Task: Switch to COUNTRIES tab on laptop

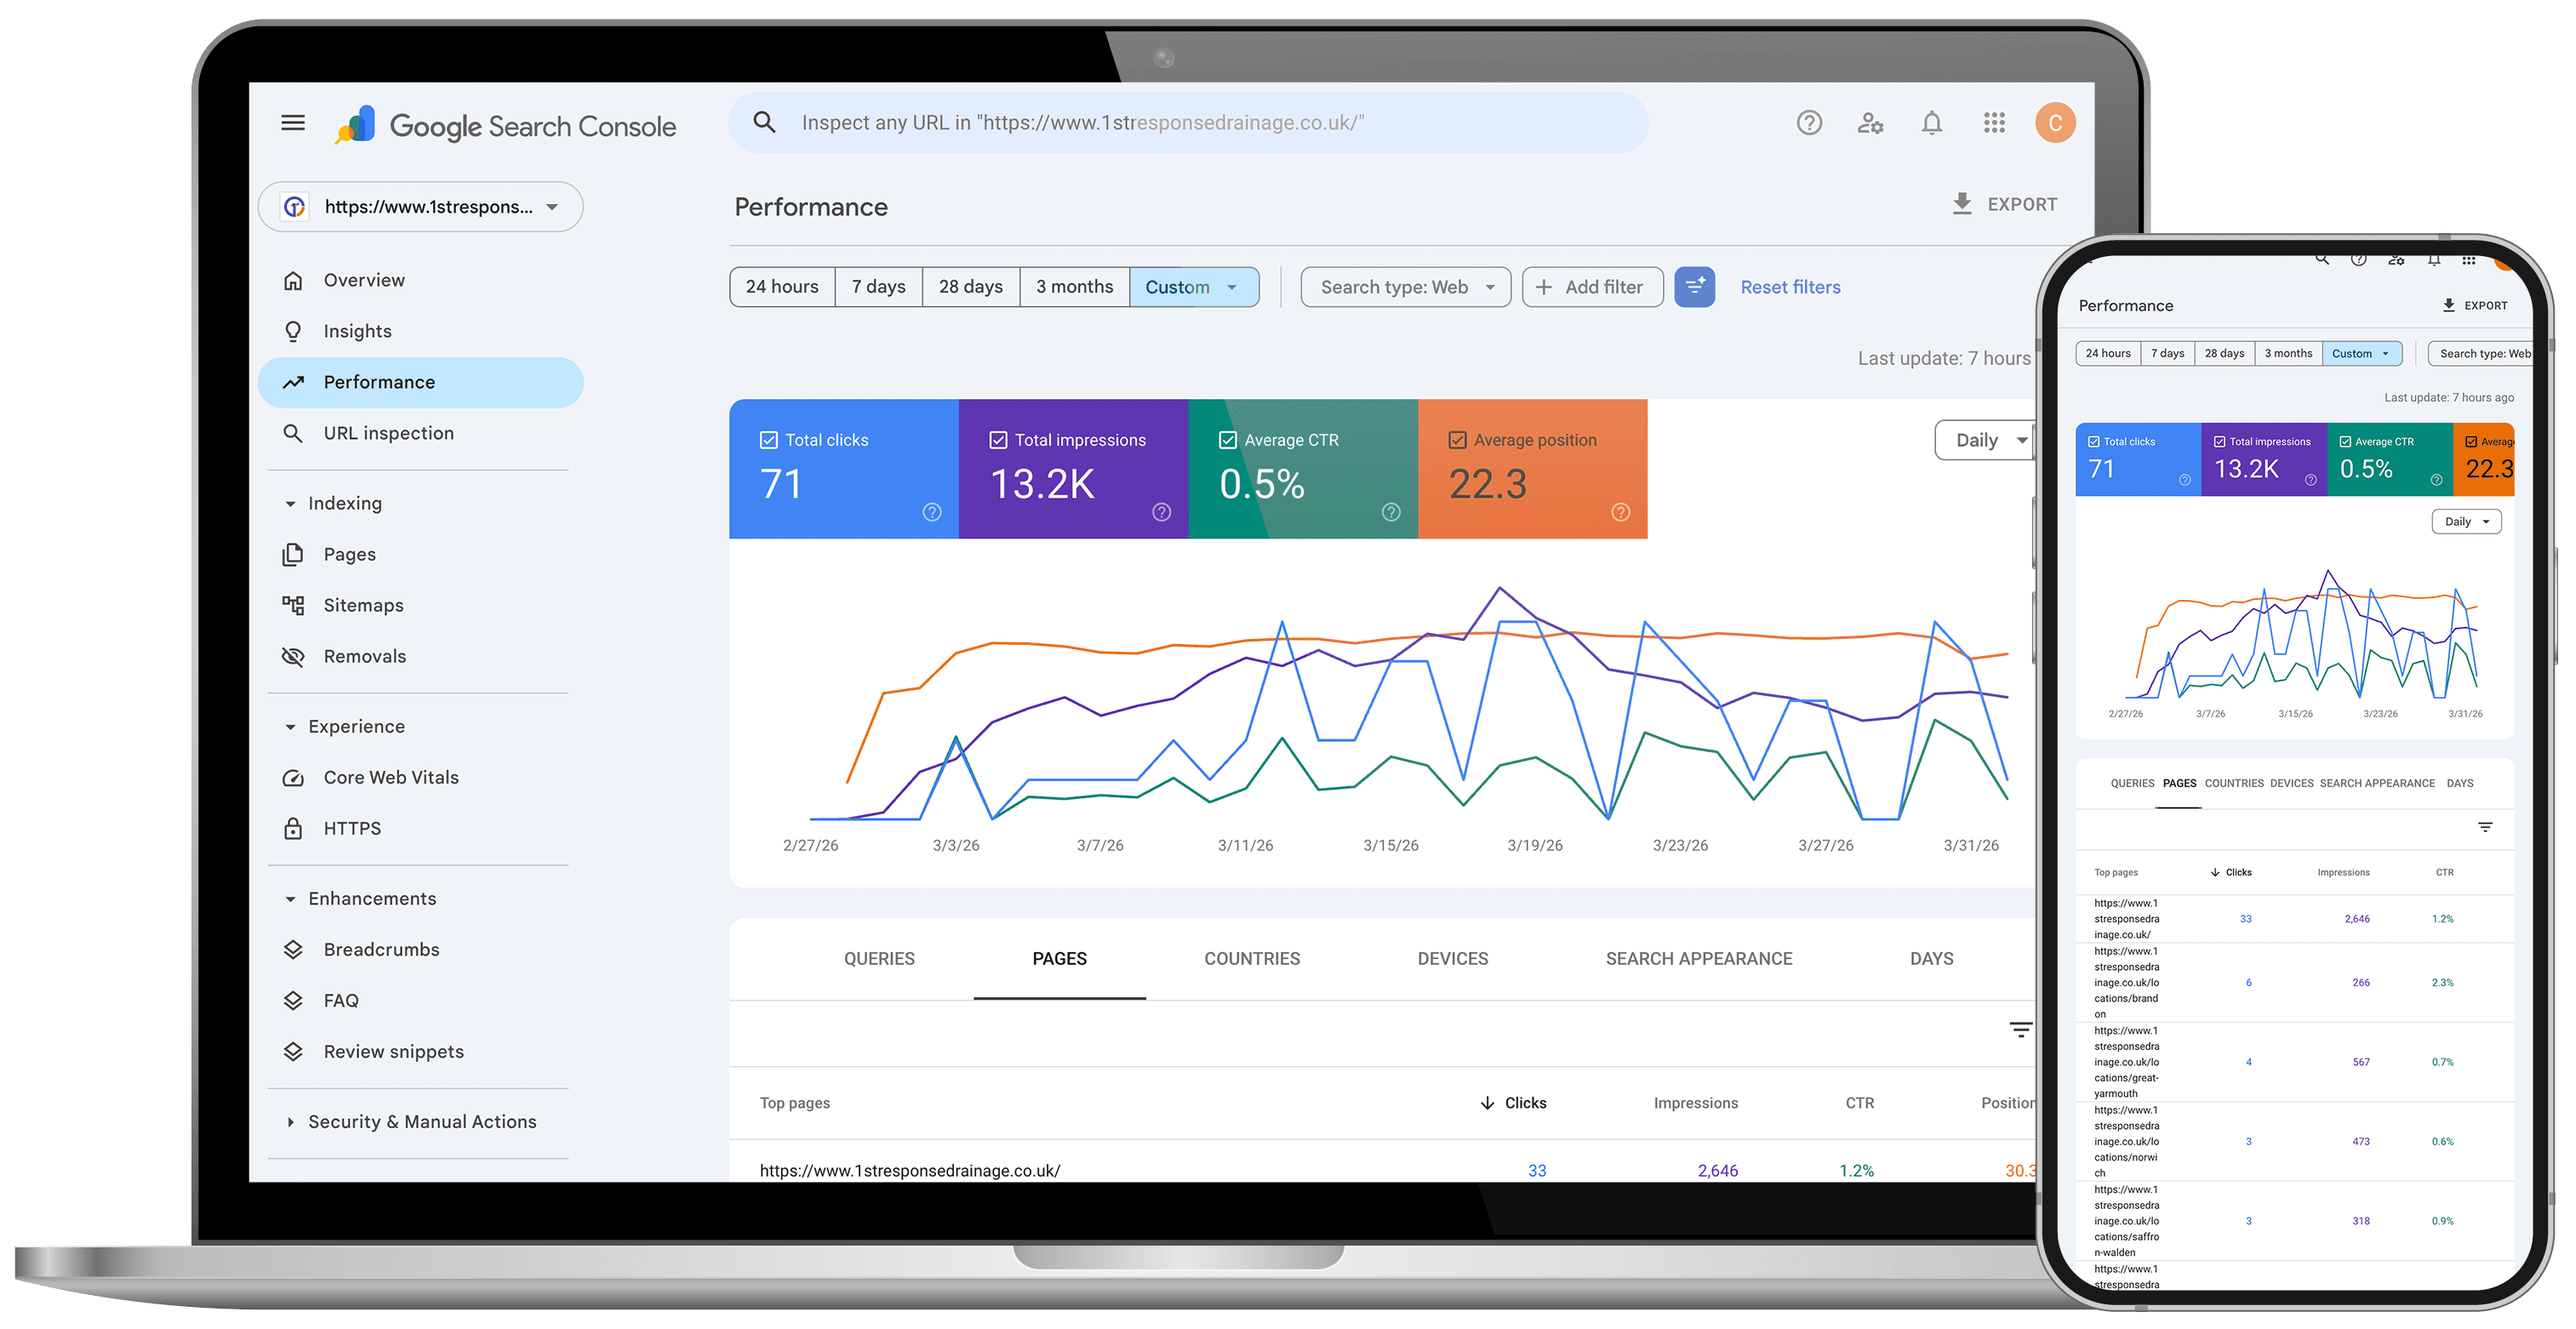Action: tap(1252, 958)
